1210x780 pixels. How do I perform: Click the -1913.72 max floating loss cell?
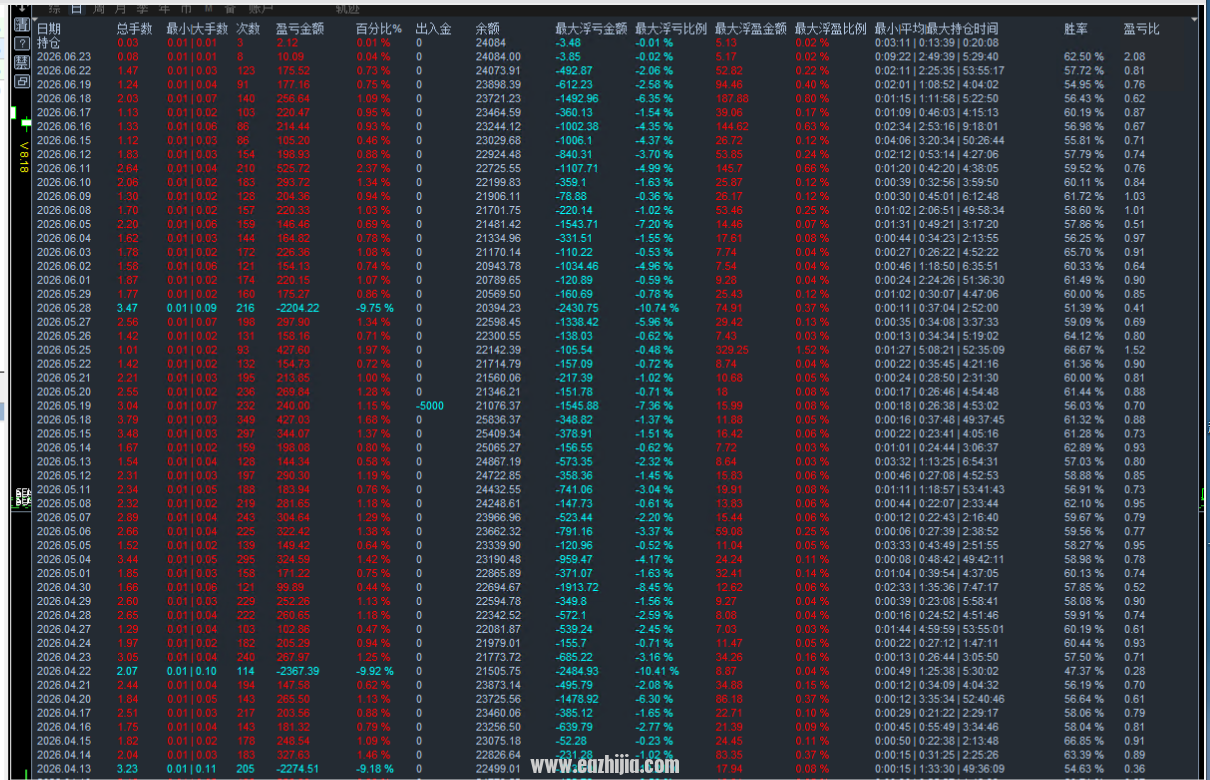(x=577, y=587)
